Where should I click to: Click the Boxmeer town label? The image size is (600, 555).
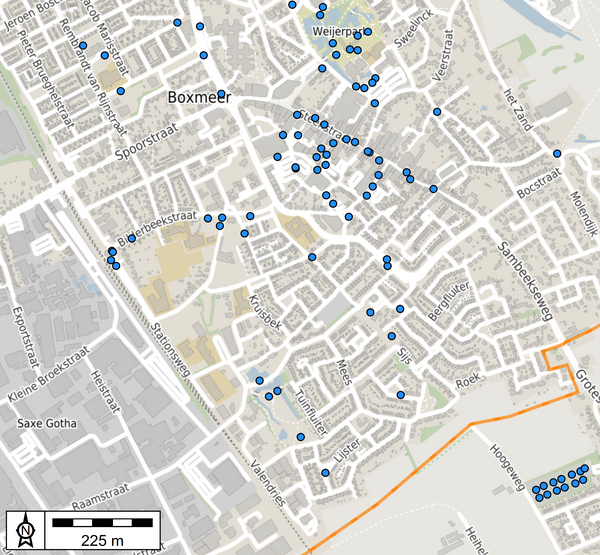pyautogui.click(x=199, y=97)
